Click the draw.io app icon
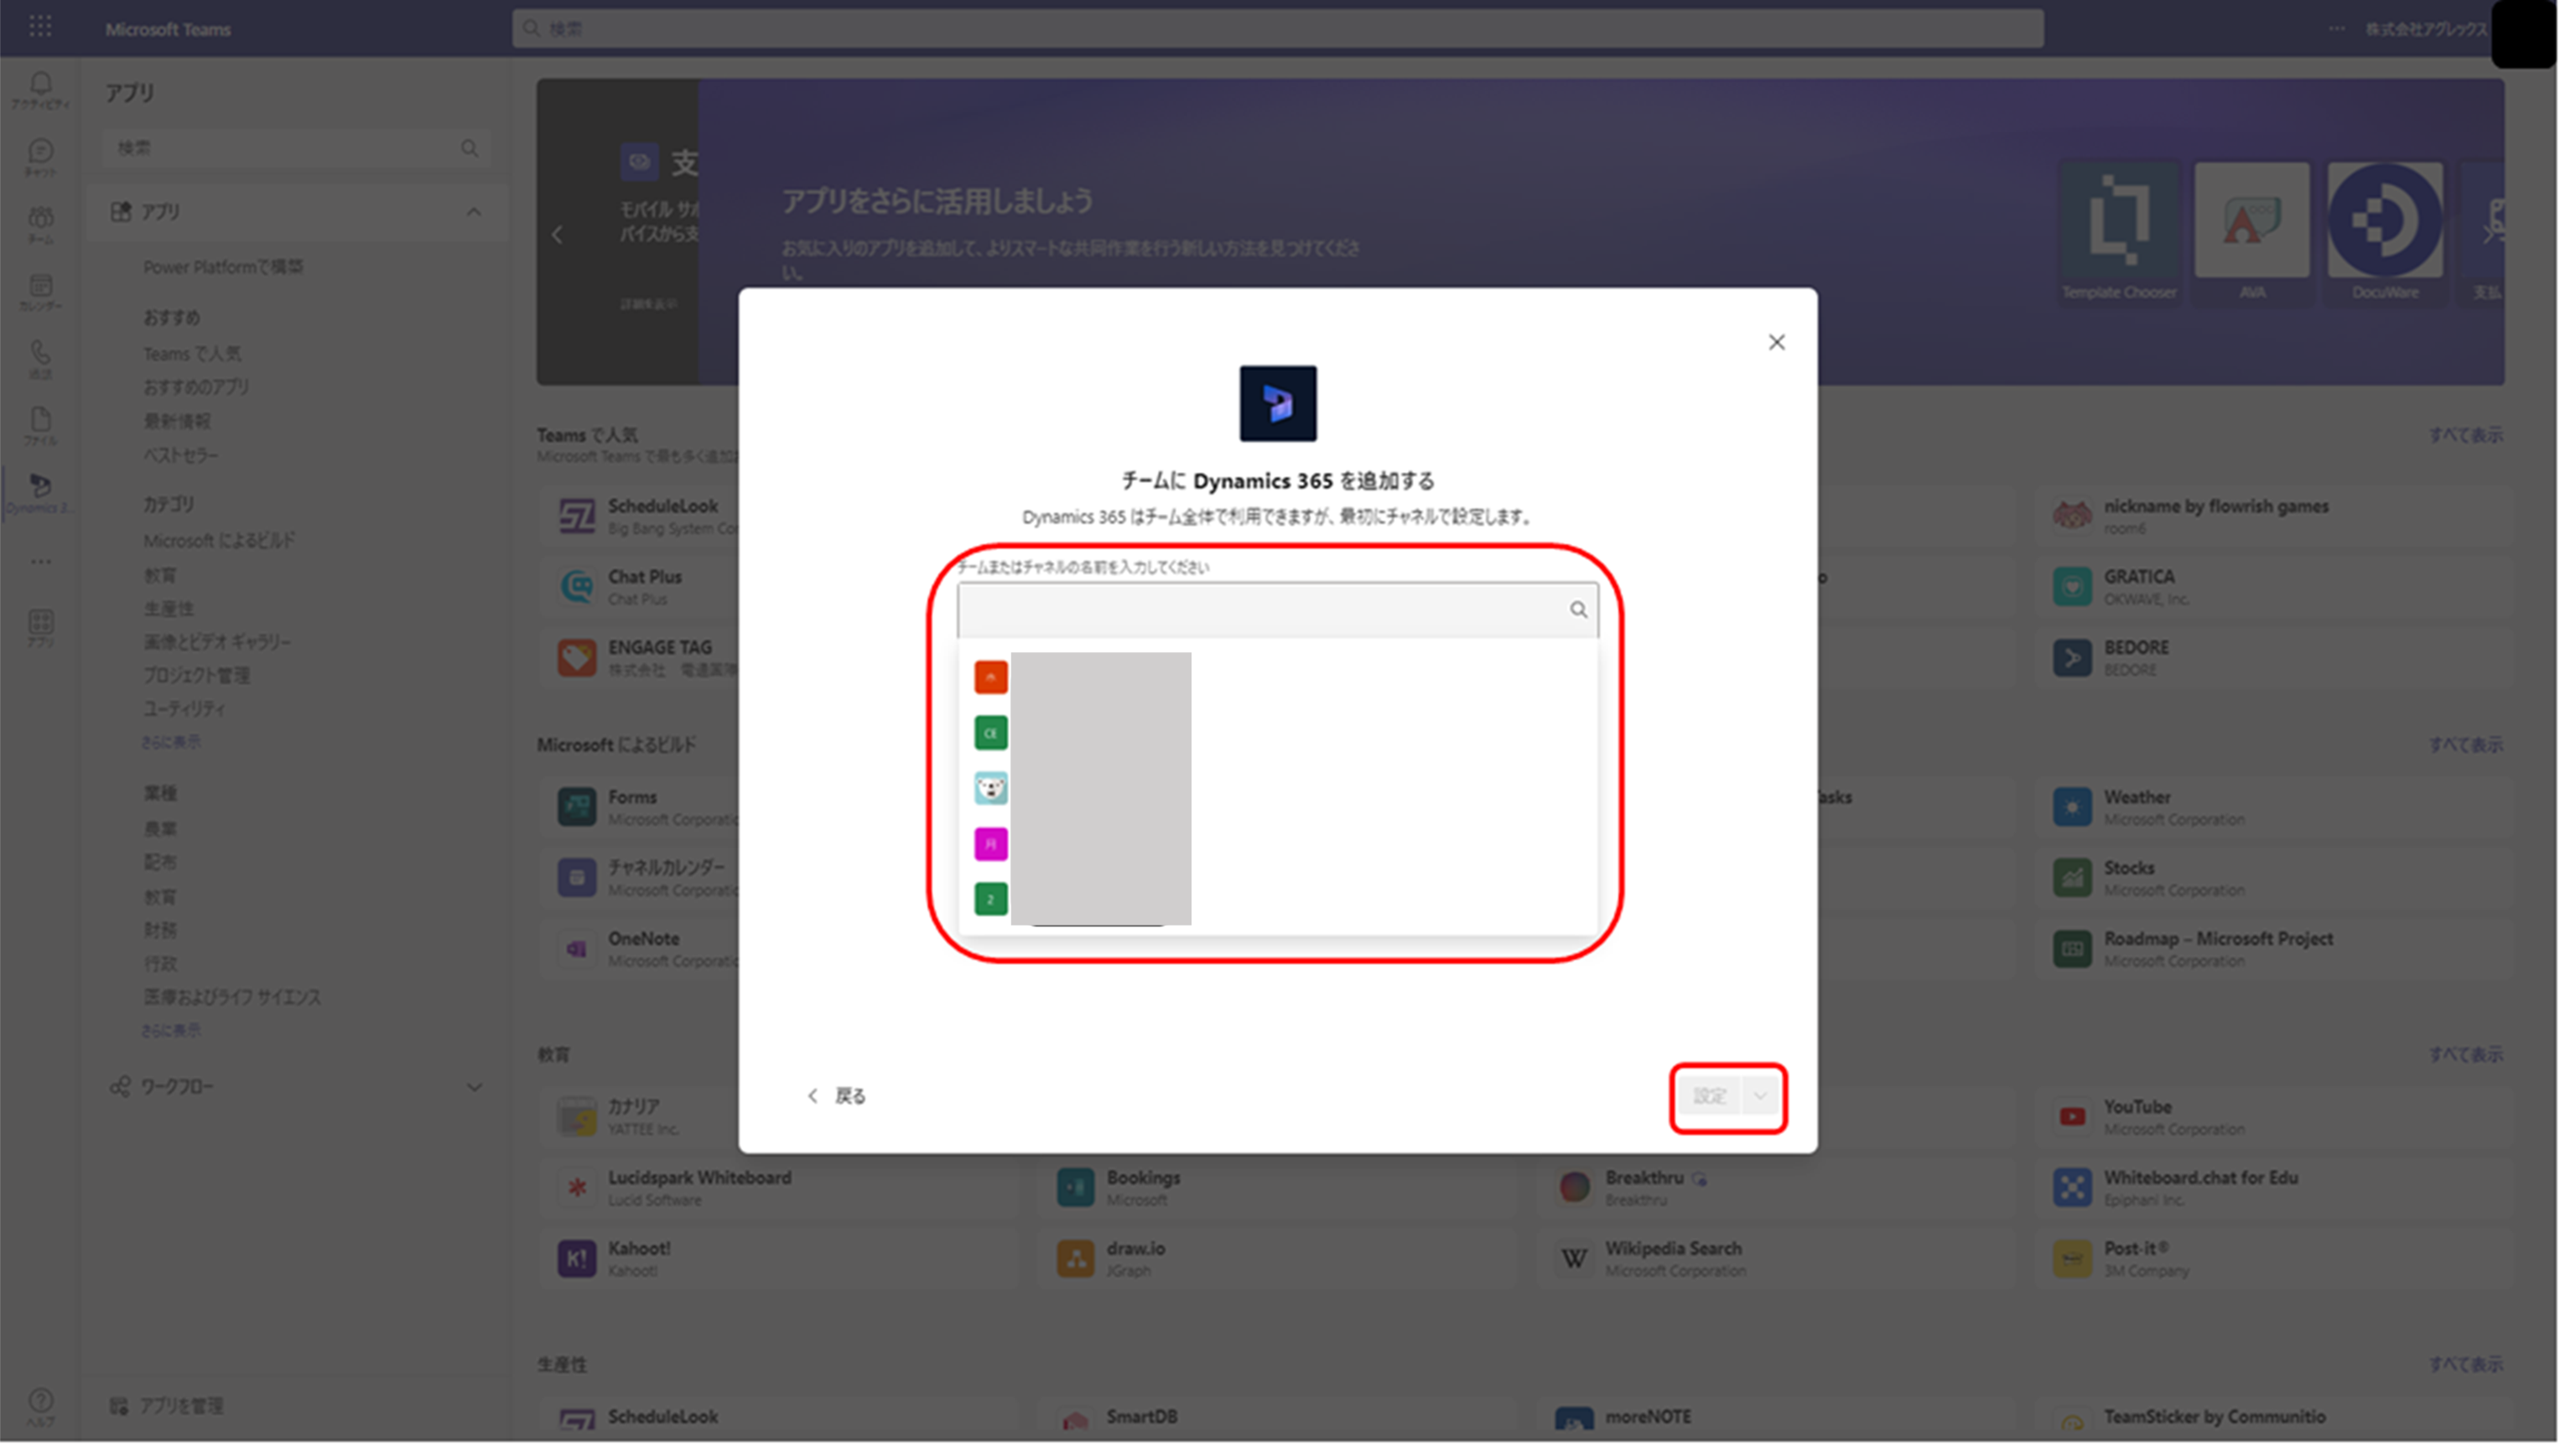 1075,1258
